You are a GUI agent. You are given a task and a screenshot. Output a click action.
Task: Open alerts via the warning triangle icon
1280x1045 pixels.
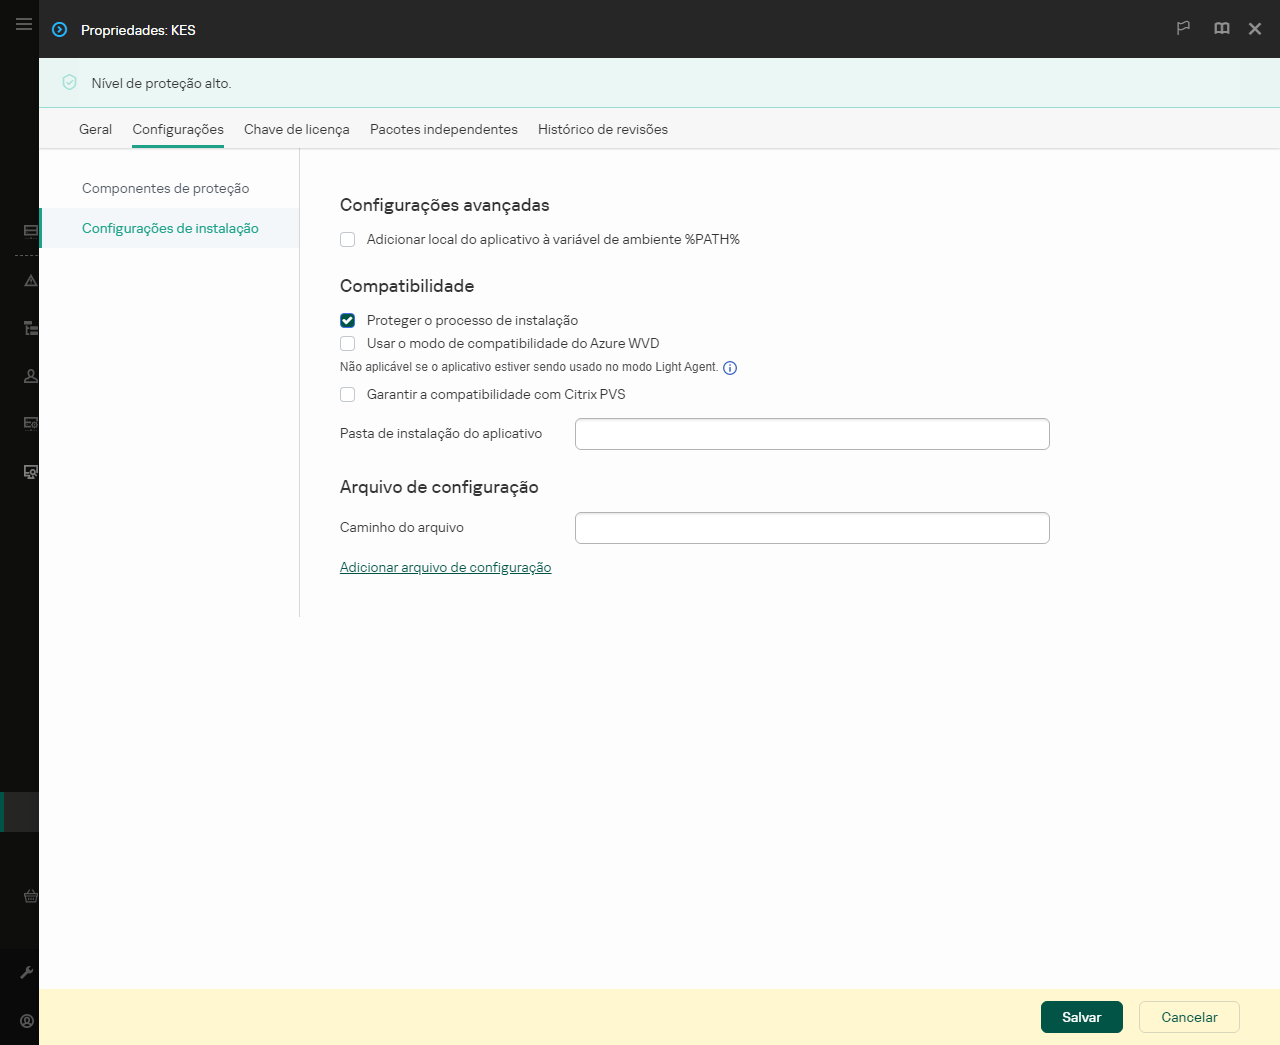29,281
